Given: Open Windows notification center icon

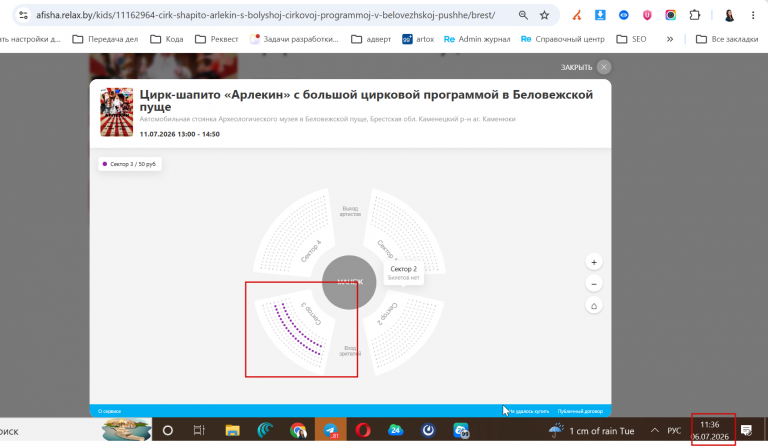Looking at the screenshot, I should 746,431.
